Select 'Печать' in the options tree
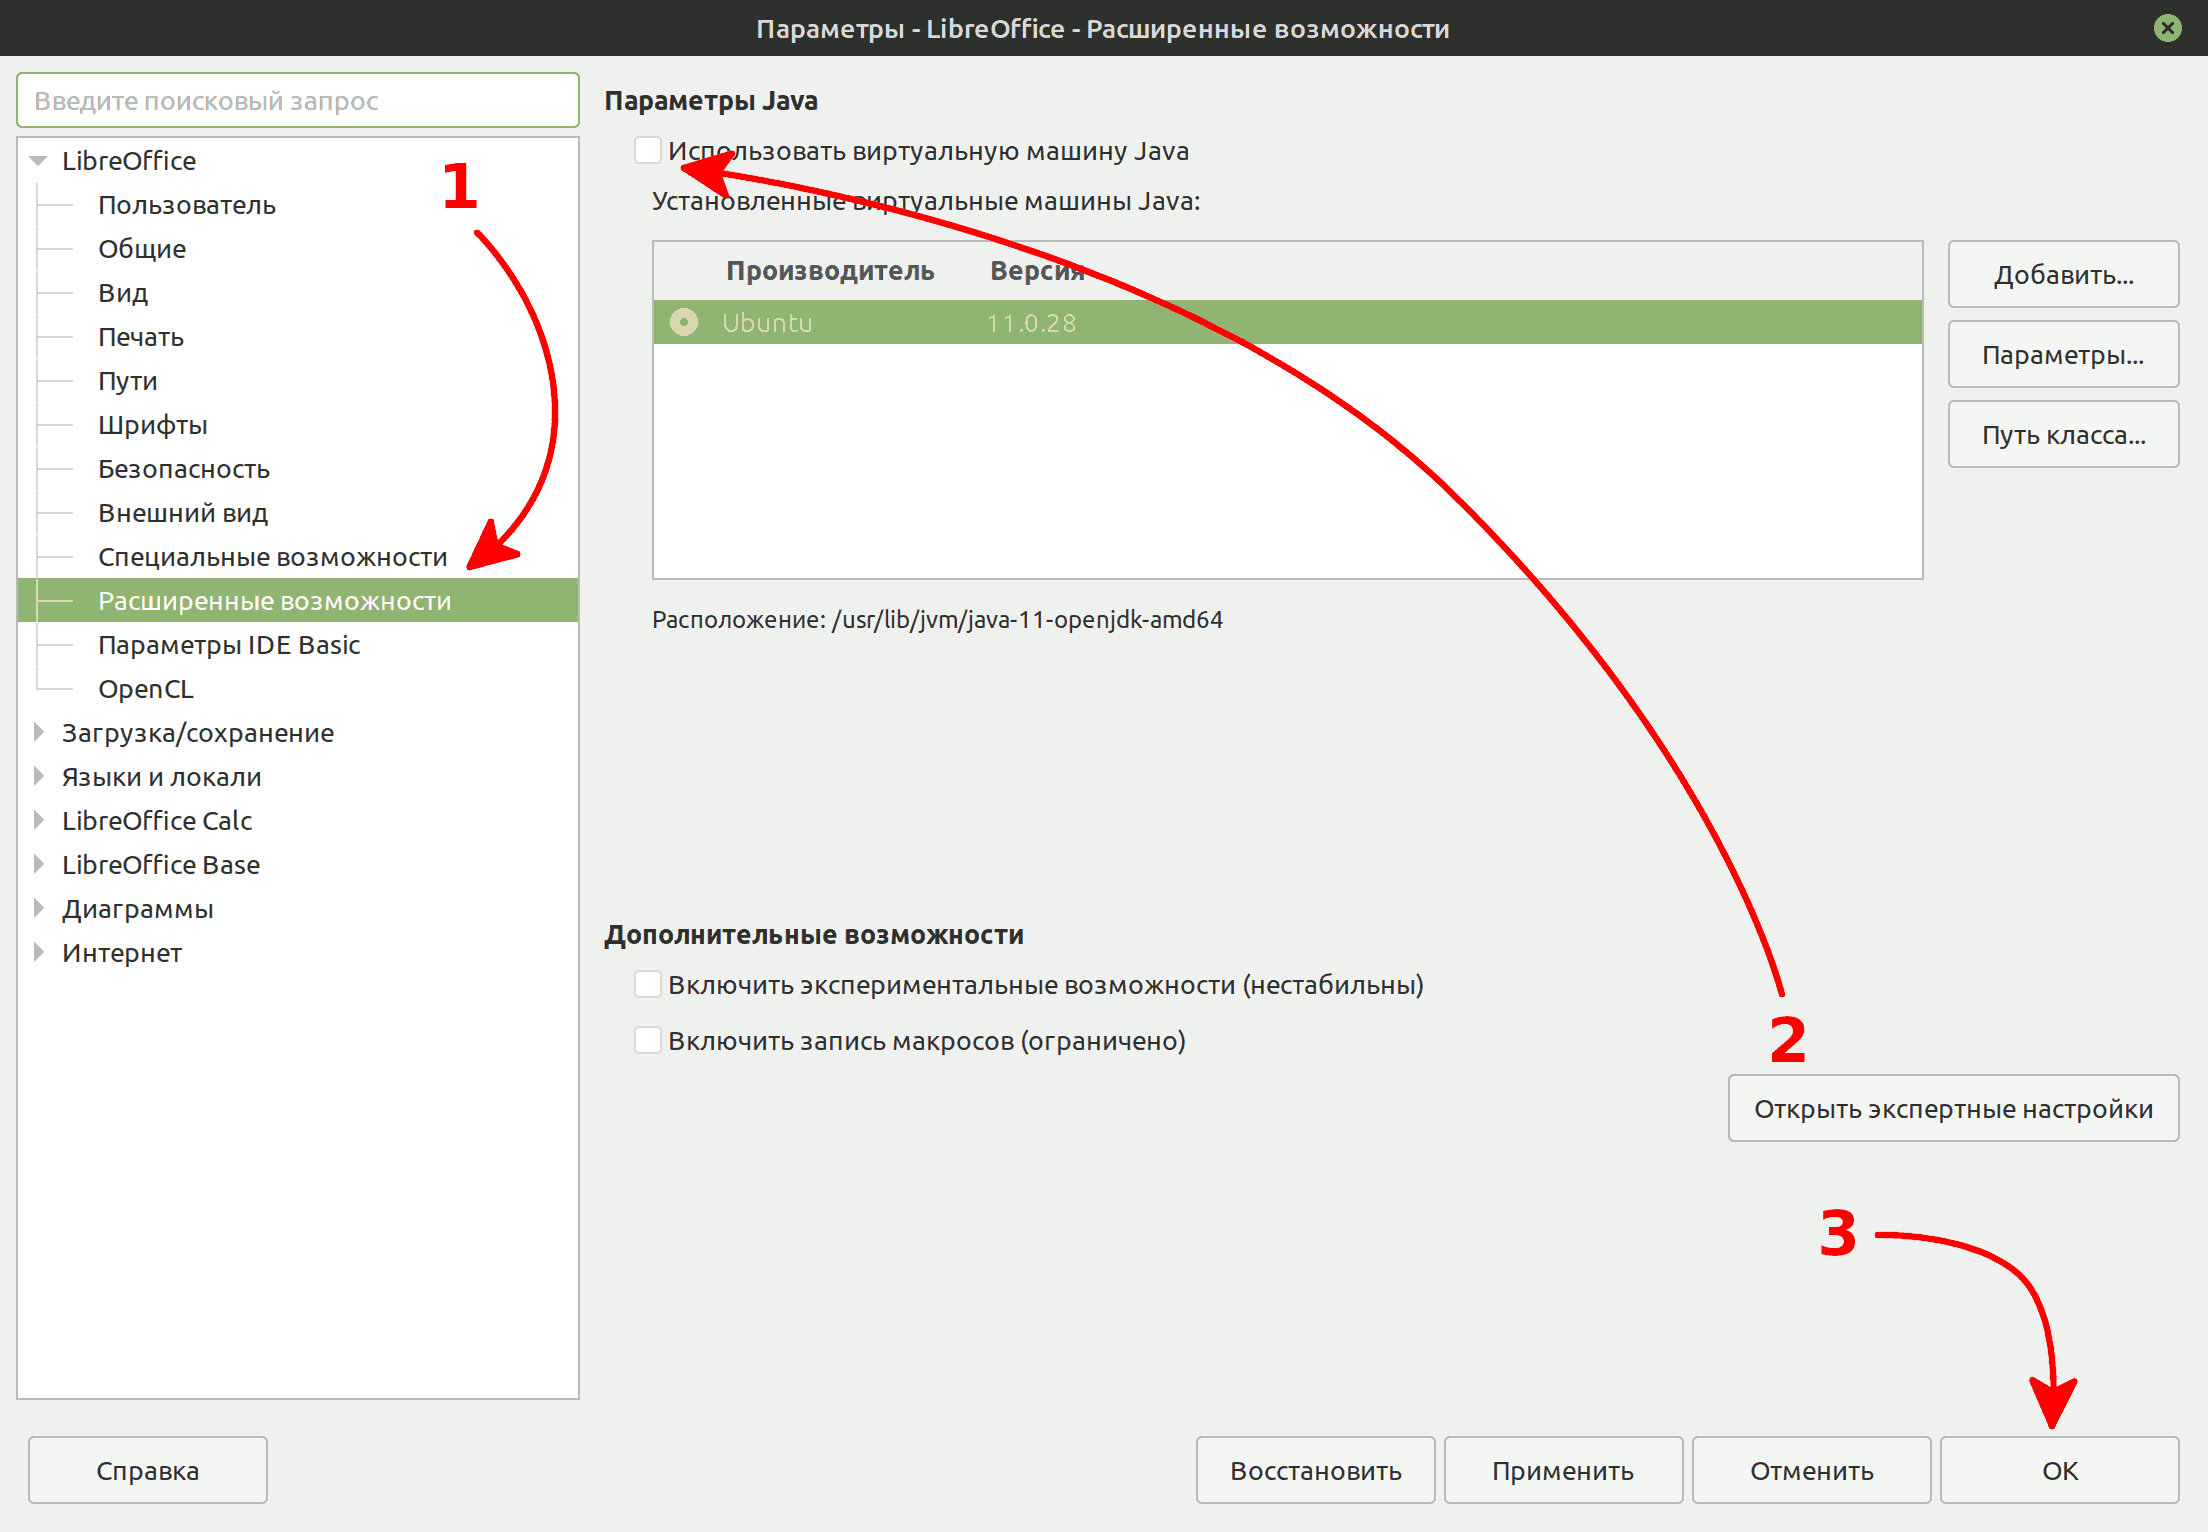Screen dimensions: 2208x1532 [141, 337]
